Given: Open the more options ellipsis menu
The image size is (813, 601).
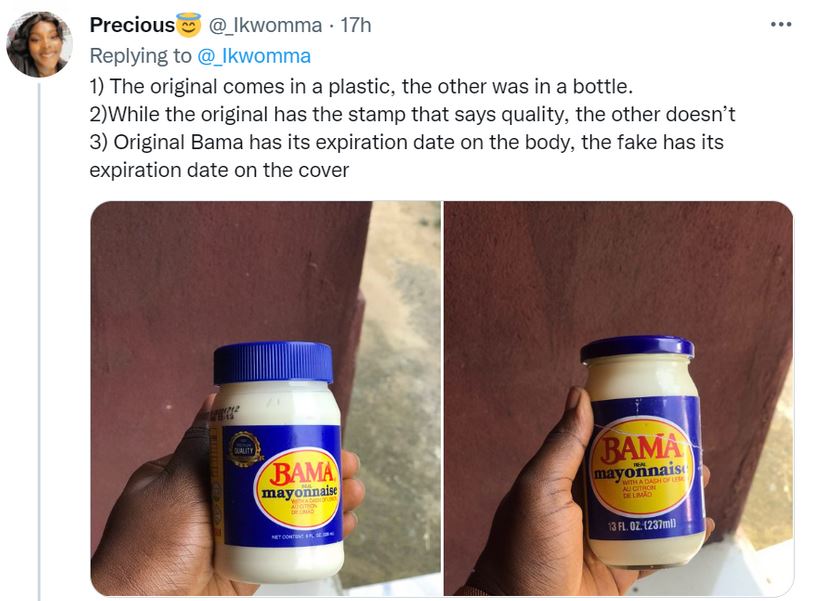Looking at the screenshot, I should tap(780, 24).
